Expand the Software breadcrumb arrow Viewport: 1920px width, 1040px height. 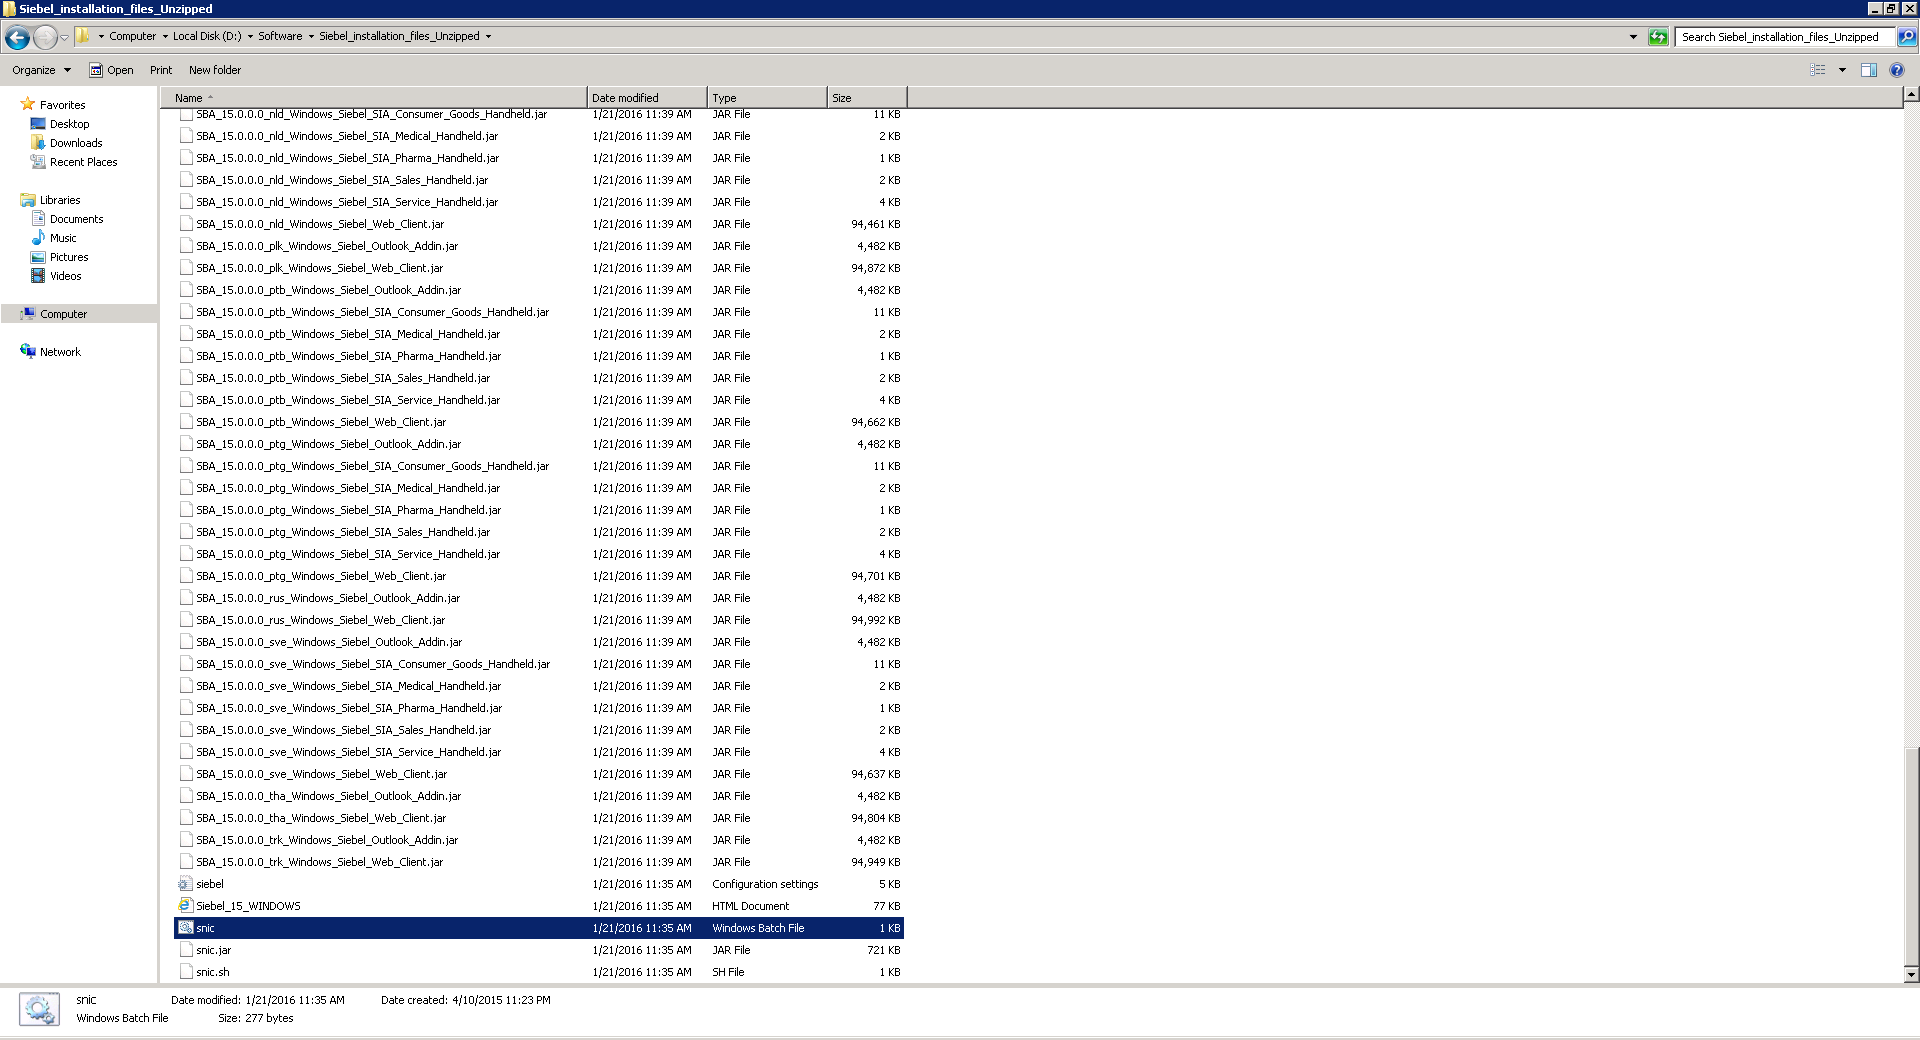[x=311, y=37]
